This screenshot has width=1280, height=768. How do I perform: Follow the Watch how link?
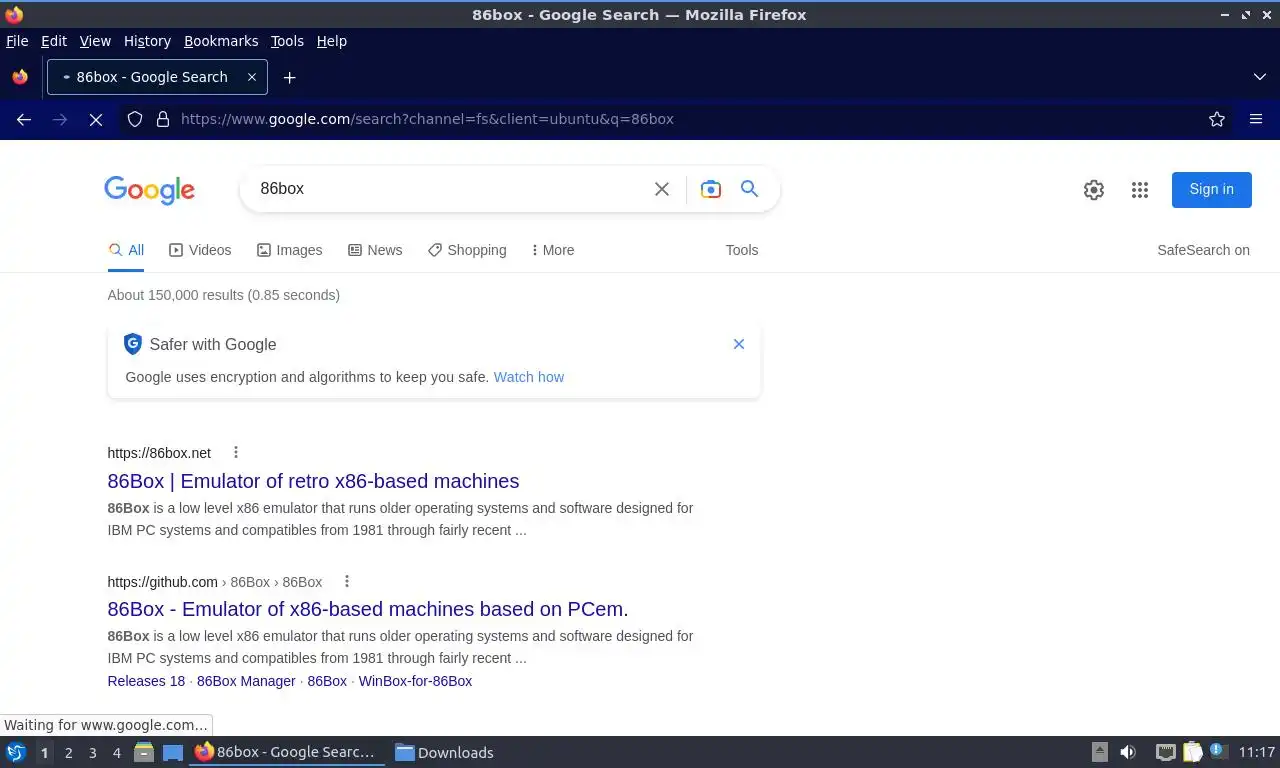[529, 377]
